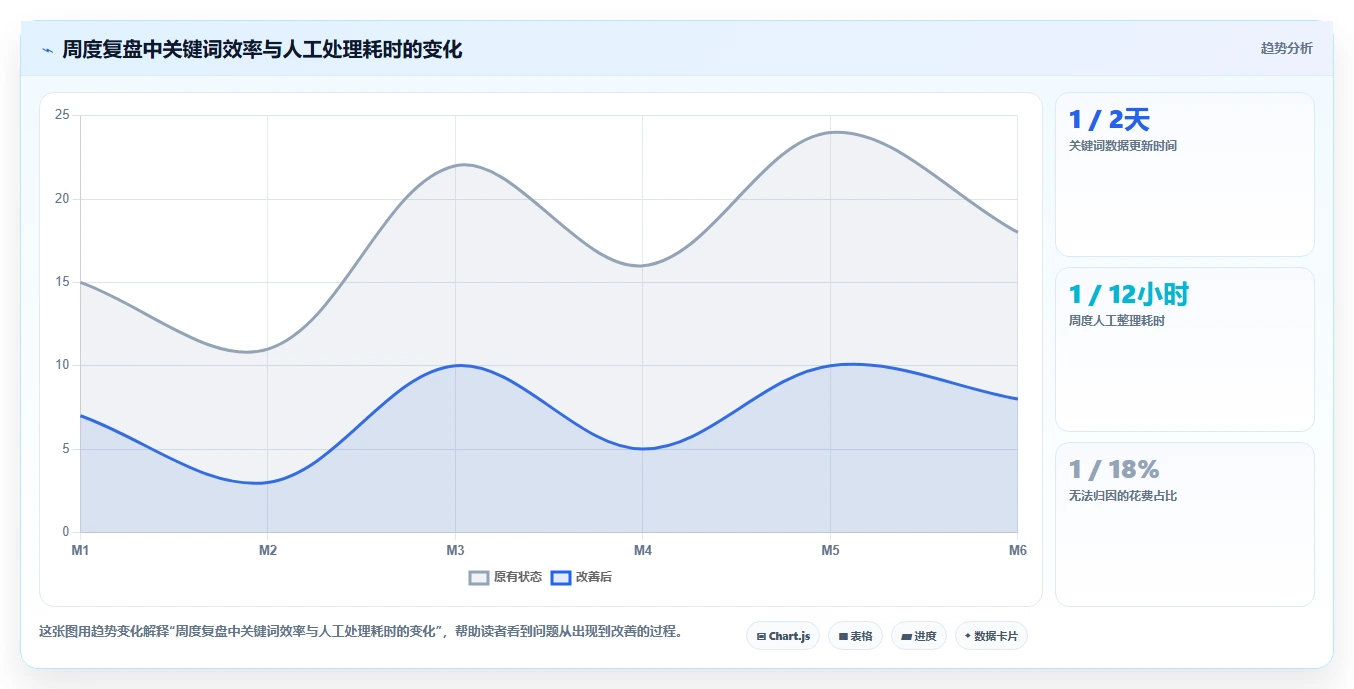This screenshot has height=689, width=1354.
Task: Click the 5 y-axis tick label
Action: click(66, 449)
